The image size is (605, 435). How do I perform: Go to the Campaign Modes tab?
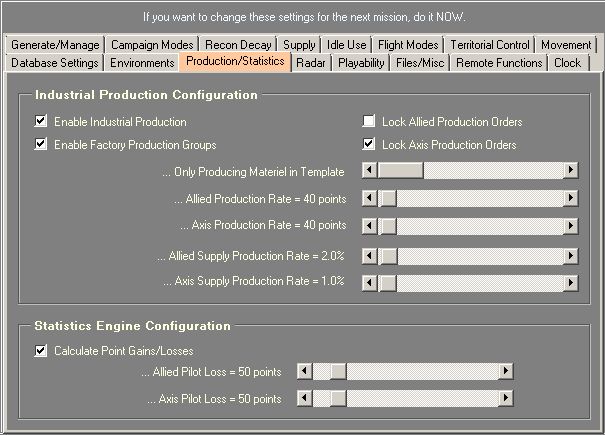pos(152,45)
